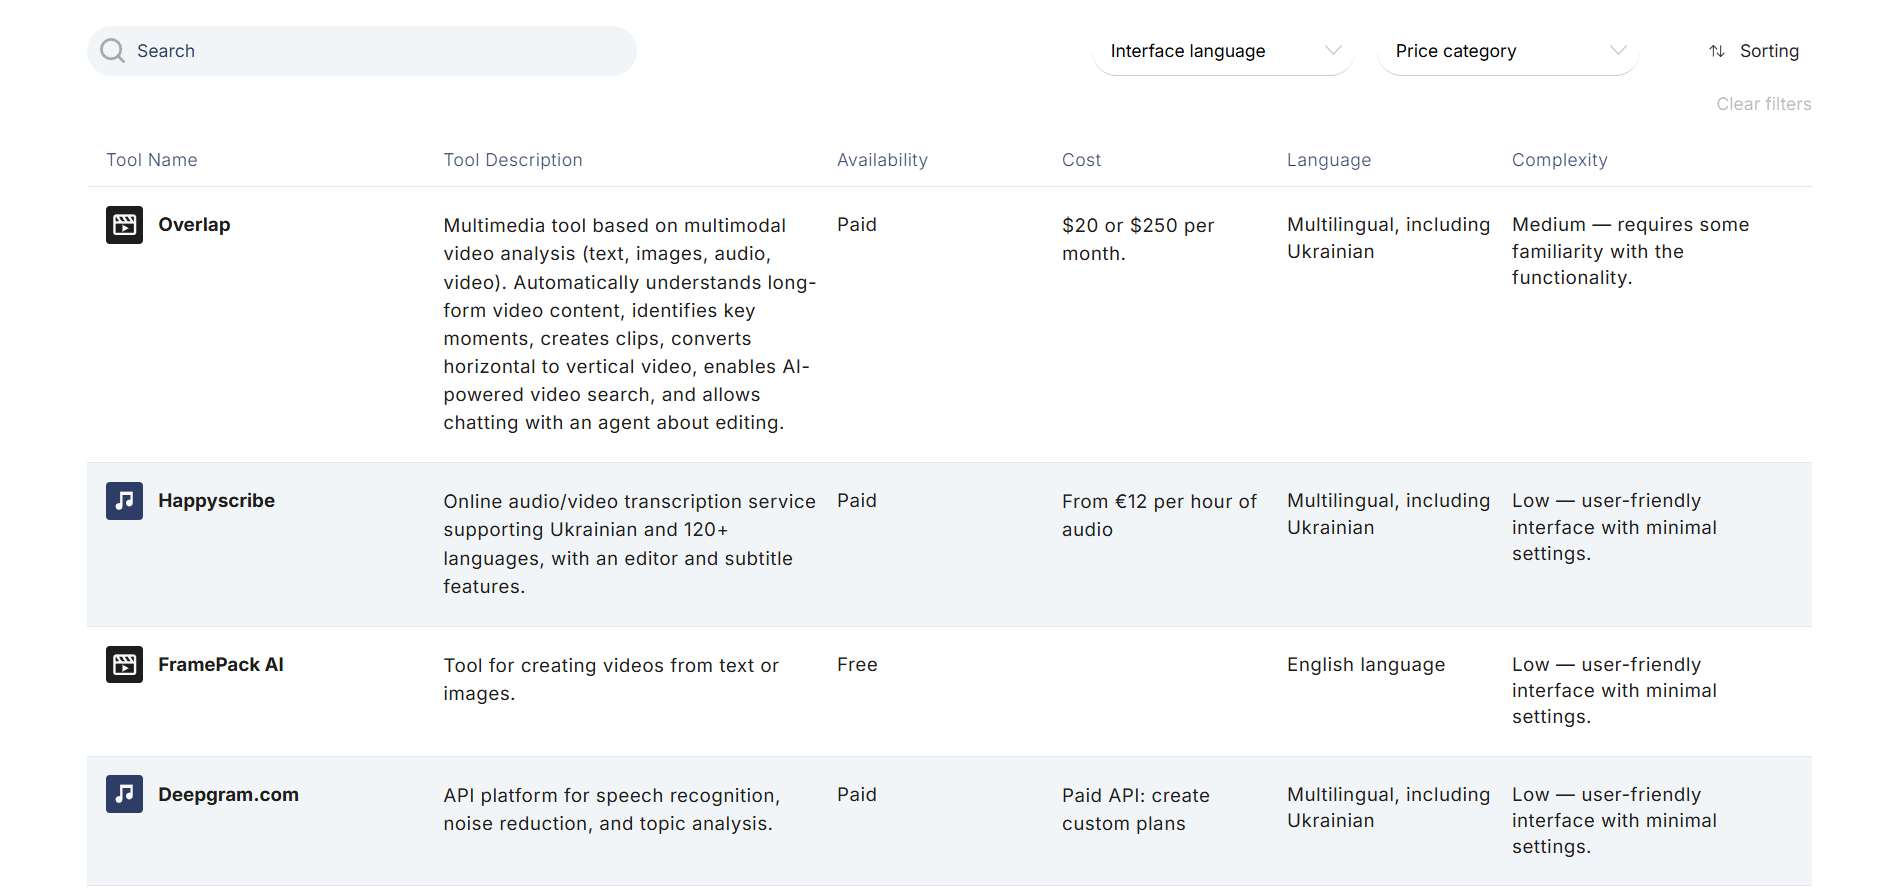Click the Cost column header

click(1081, 160)
